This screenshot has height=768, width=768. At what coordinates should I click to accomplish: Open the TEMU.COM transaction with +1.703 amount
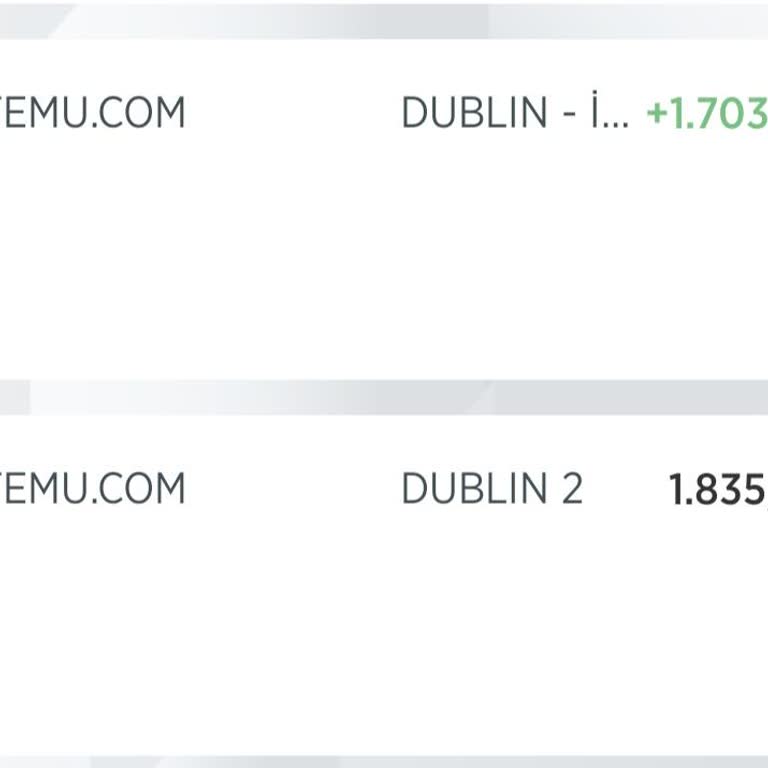pos(95,112)
